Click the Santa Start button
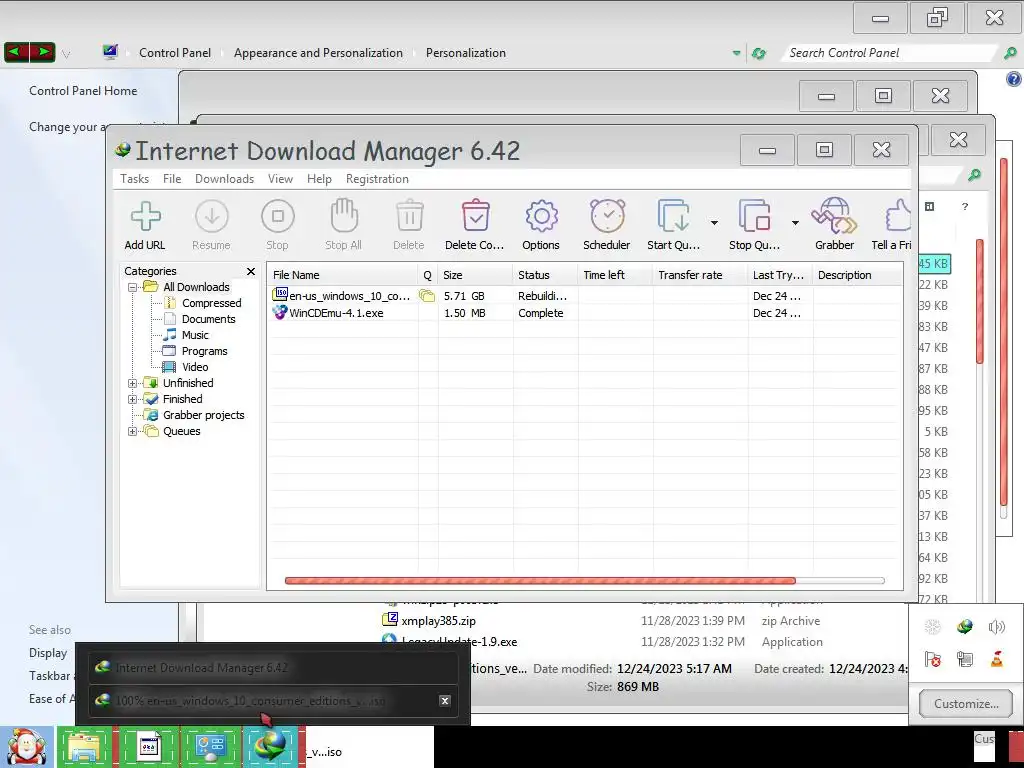The width and height of the screenshot is (1024, 768). coord(27,747)
